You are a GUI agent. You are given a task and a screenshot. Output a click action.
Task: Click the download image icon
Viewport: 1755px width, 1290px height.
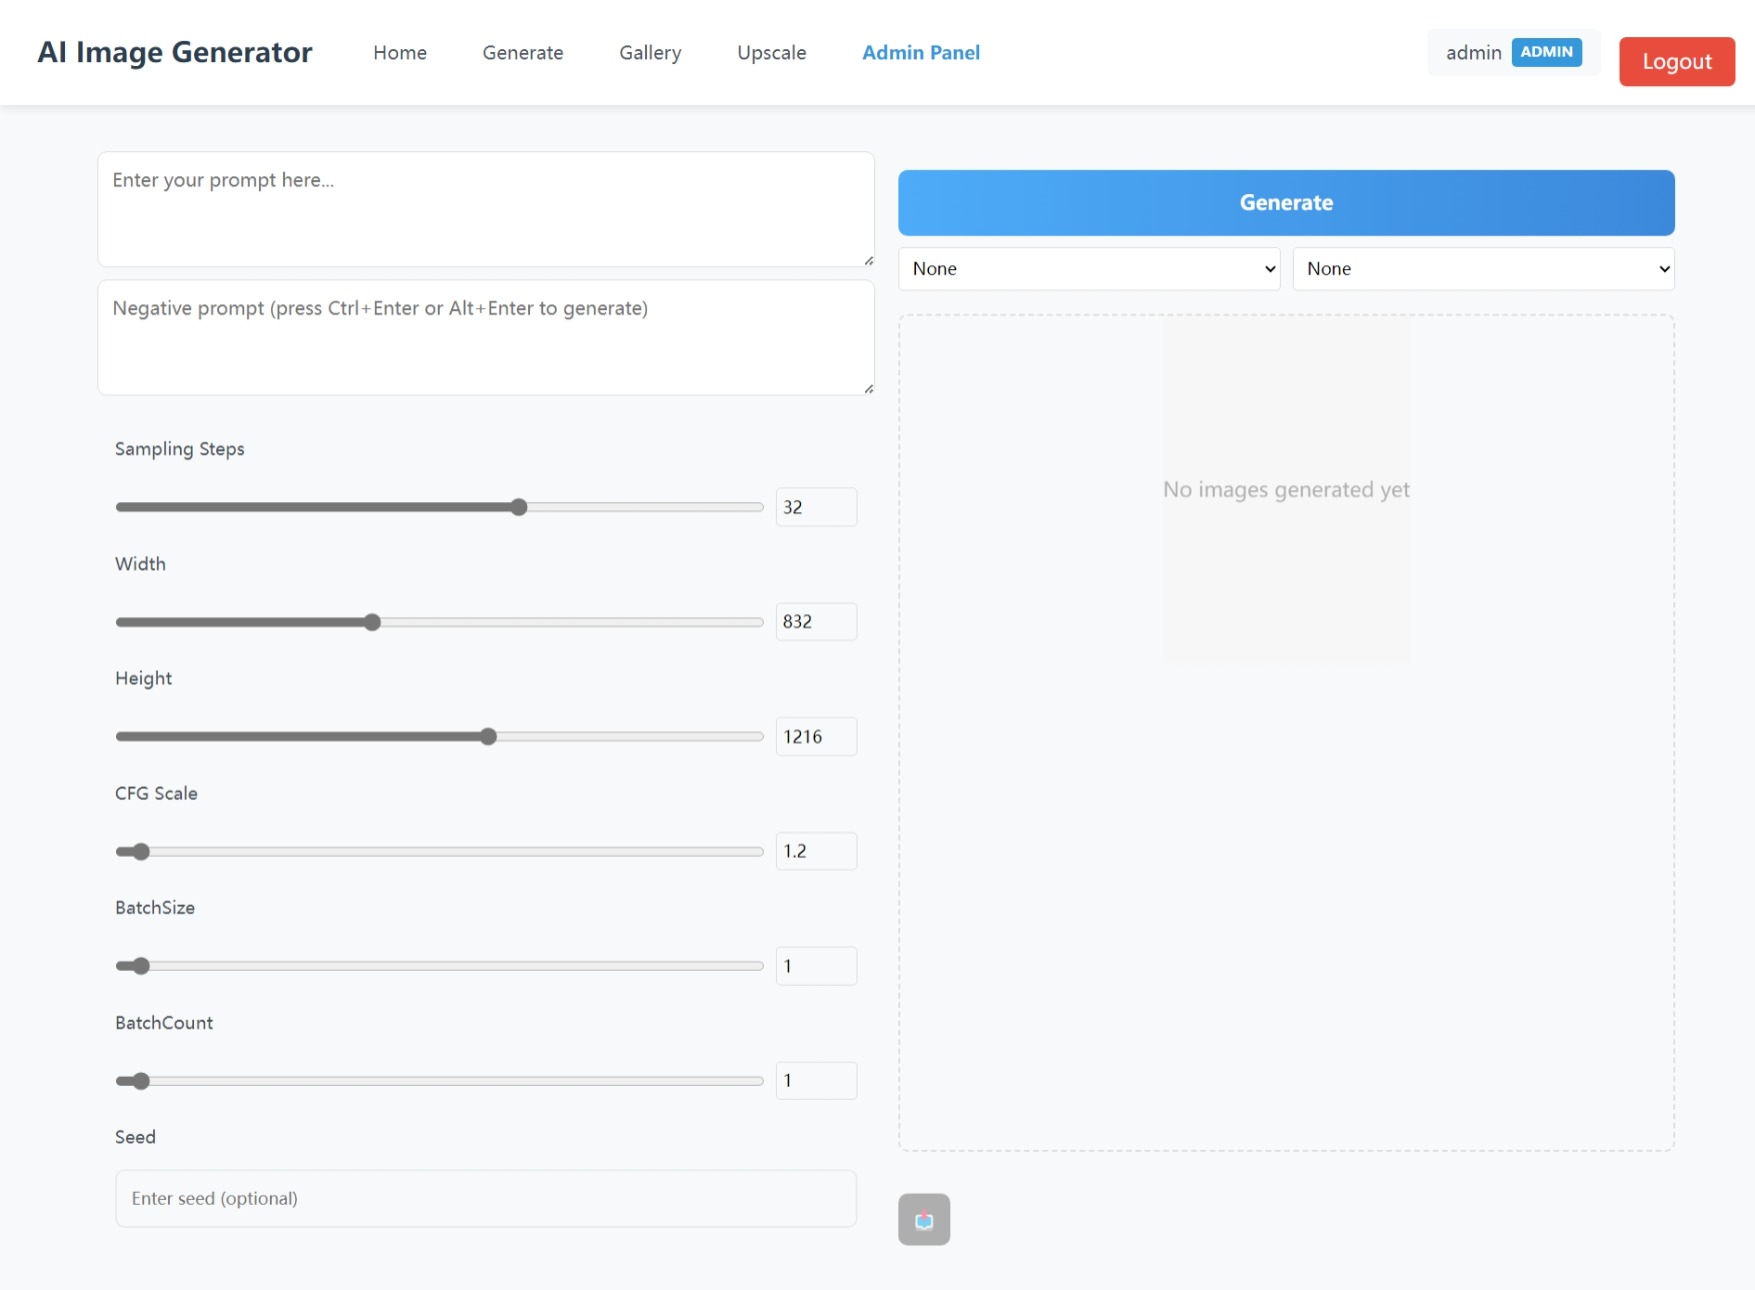point(923,1219)
